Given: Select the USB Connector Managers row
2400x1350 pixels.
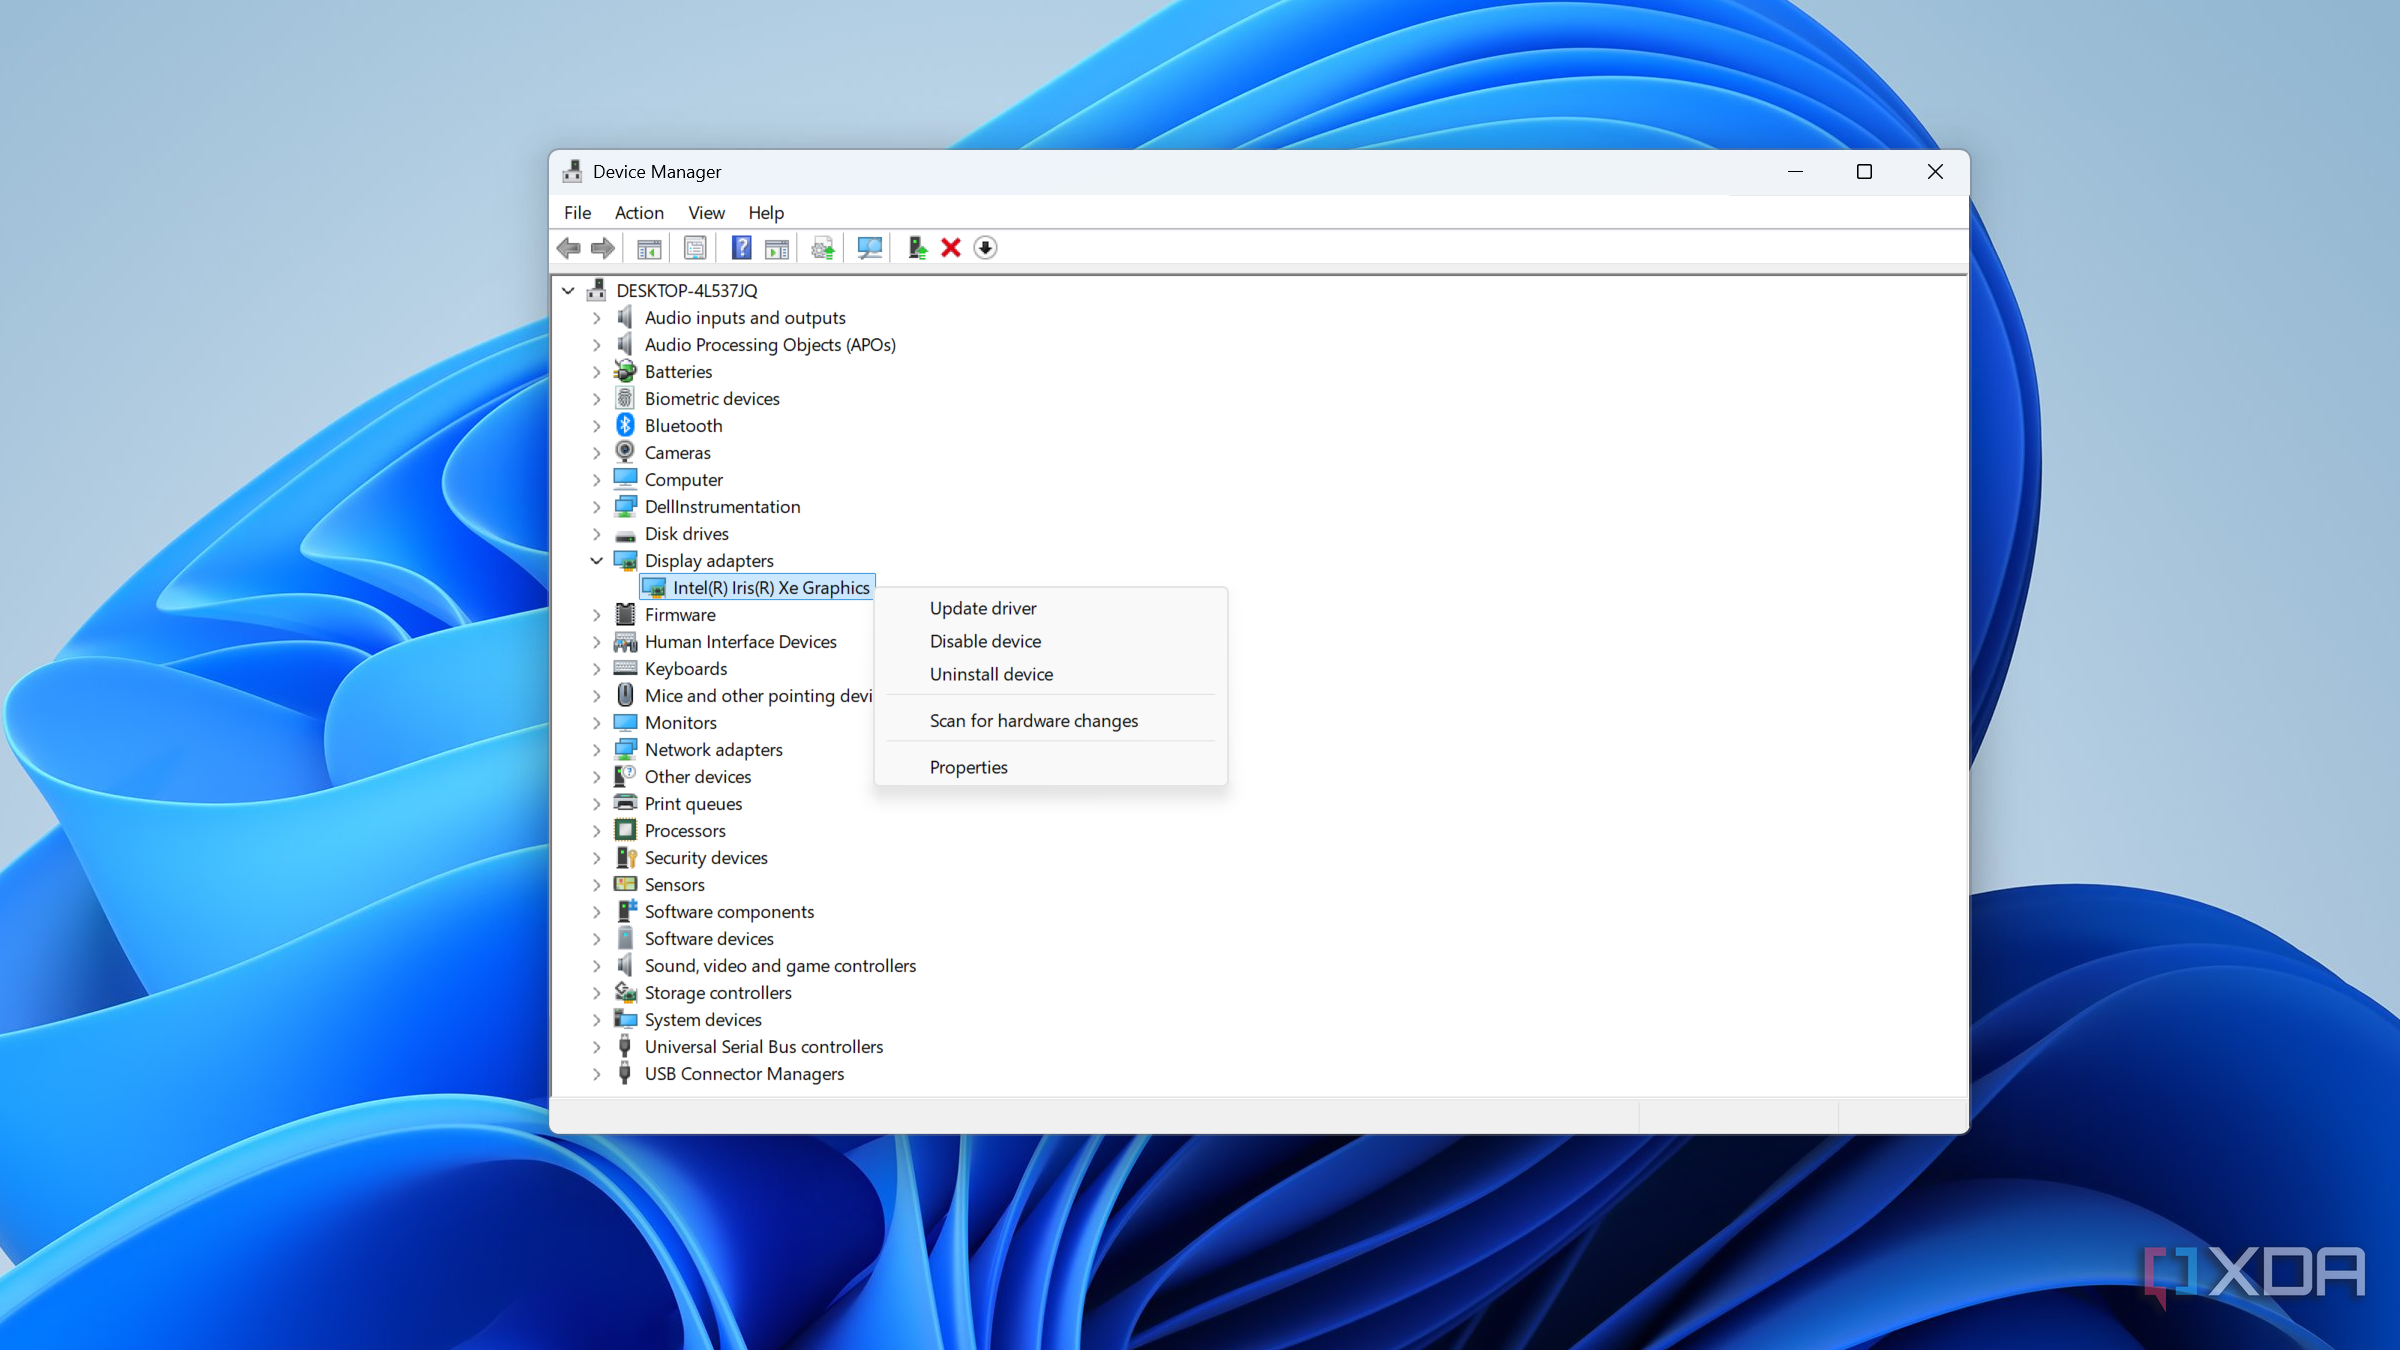Looking at the screenshot, I should [744, 1073].
